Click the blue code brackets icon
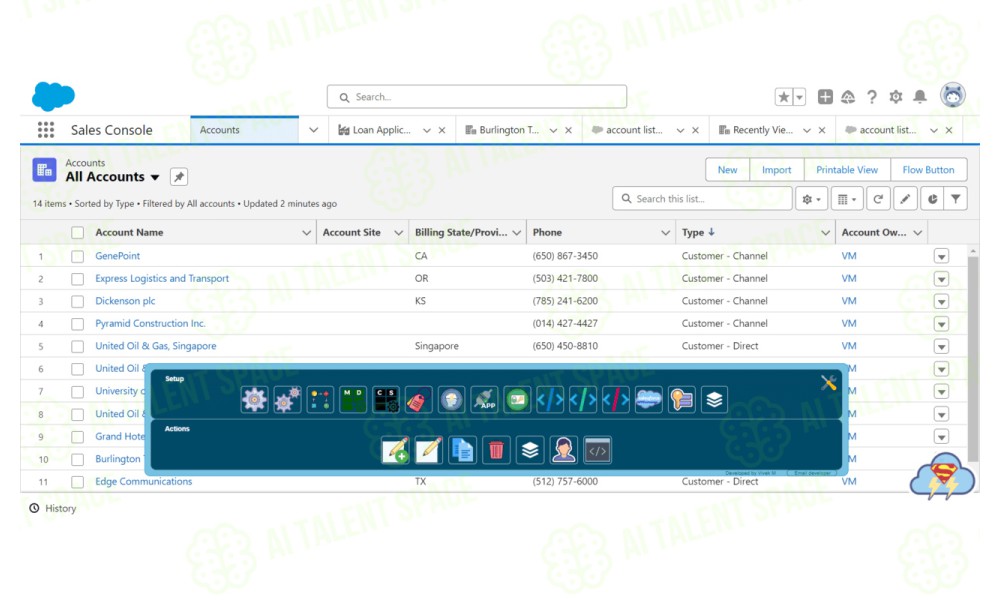 point(550,400)
